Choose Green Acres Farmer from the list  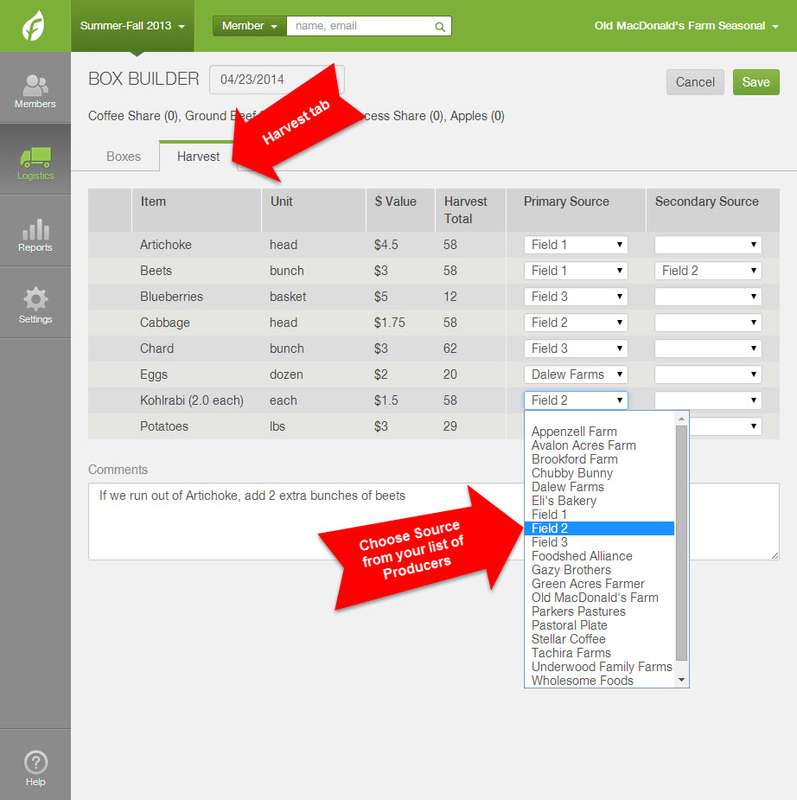(600, 584)
